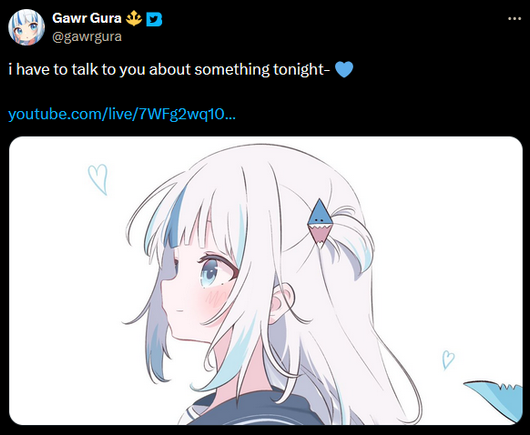Click the small heart doodle near the tail

[x=448, y=360]
